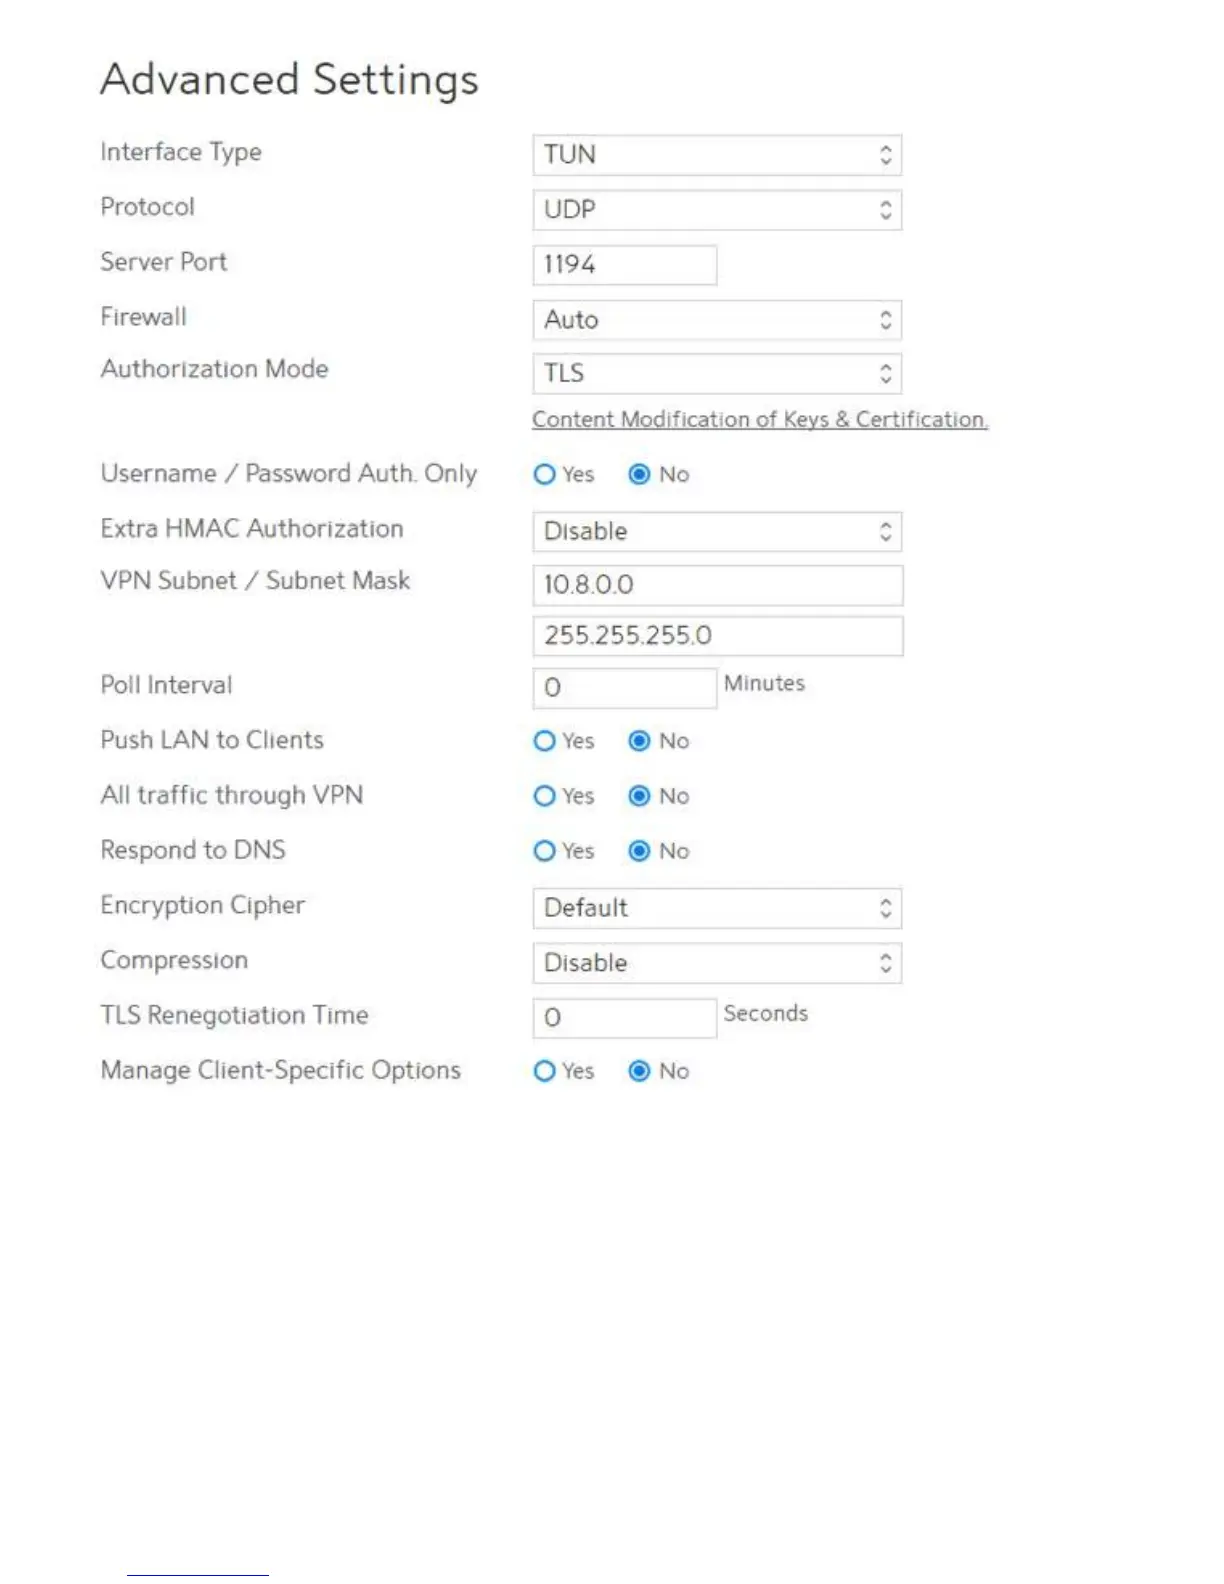Open the Protocol dropdown showing UDP
The height and width of the screenshot is (1584, 1224).
(717, 210)
